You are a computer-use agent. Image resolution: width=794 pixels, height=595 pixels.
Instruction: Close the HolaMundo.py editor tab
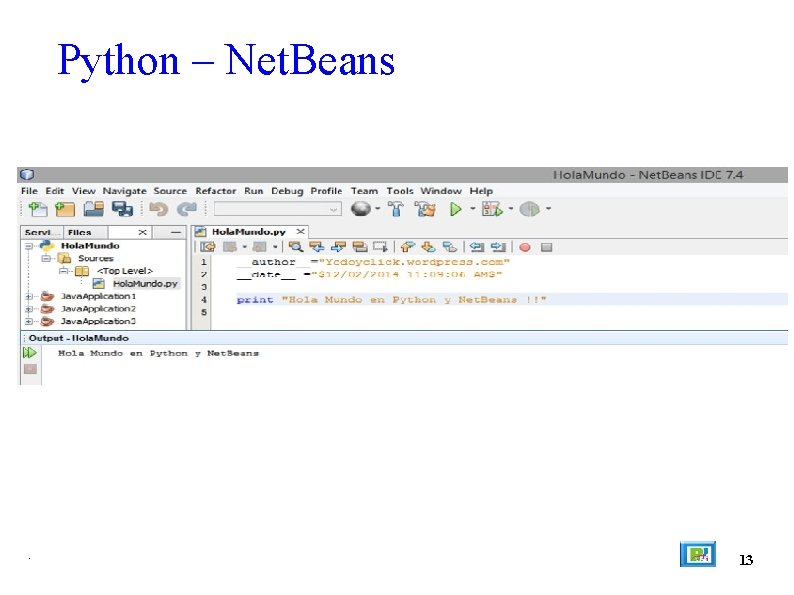point(301,231)
